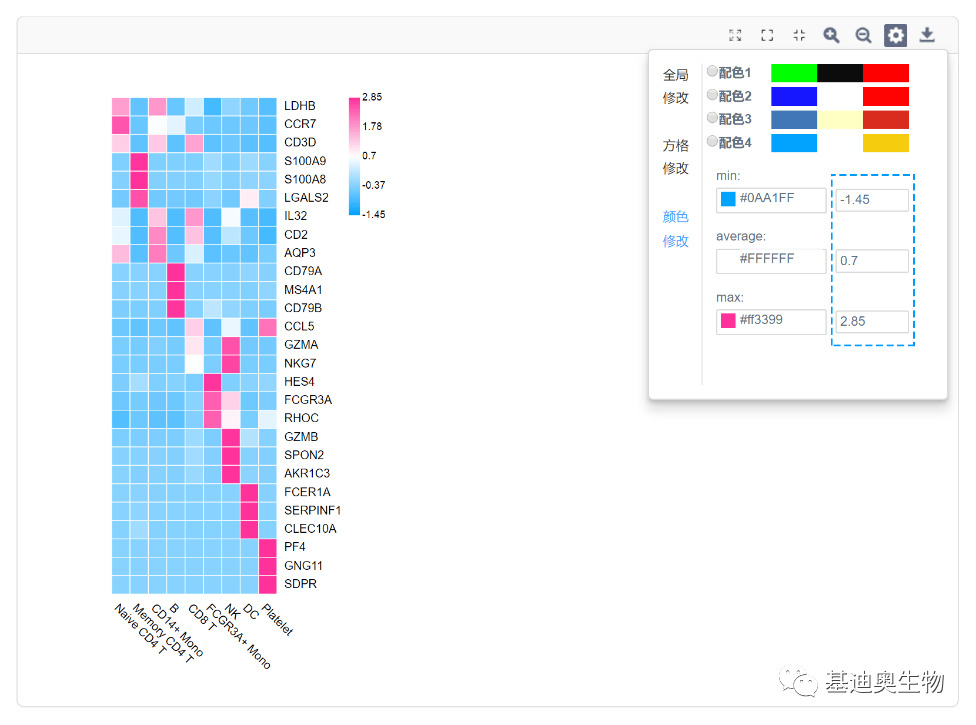This screenshot has height=725, width=976.
Task: Zoom in with the magnifier plus icon
Action: (831, 35)
